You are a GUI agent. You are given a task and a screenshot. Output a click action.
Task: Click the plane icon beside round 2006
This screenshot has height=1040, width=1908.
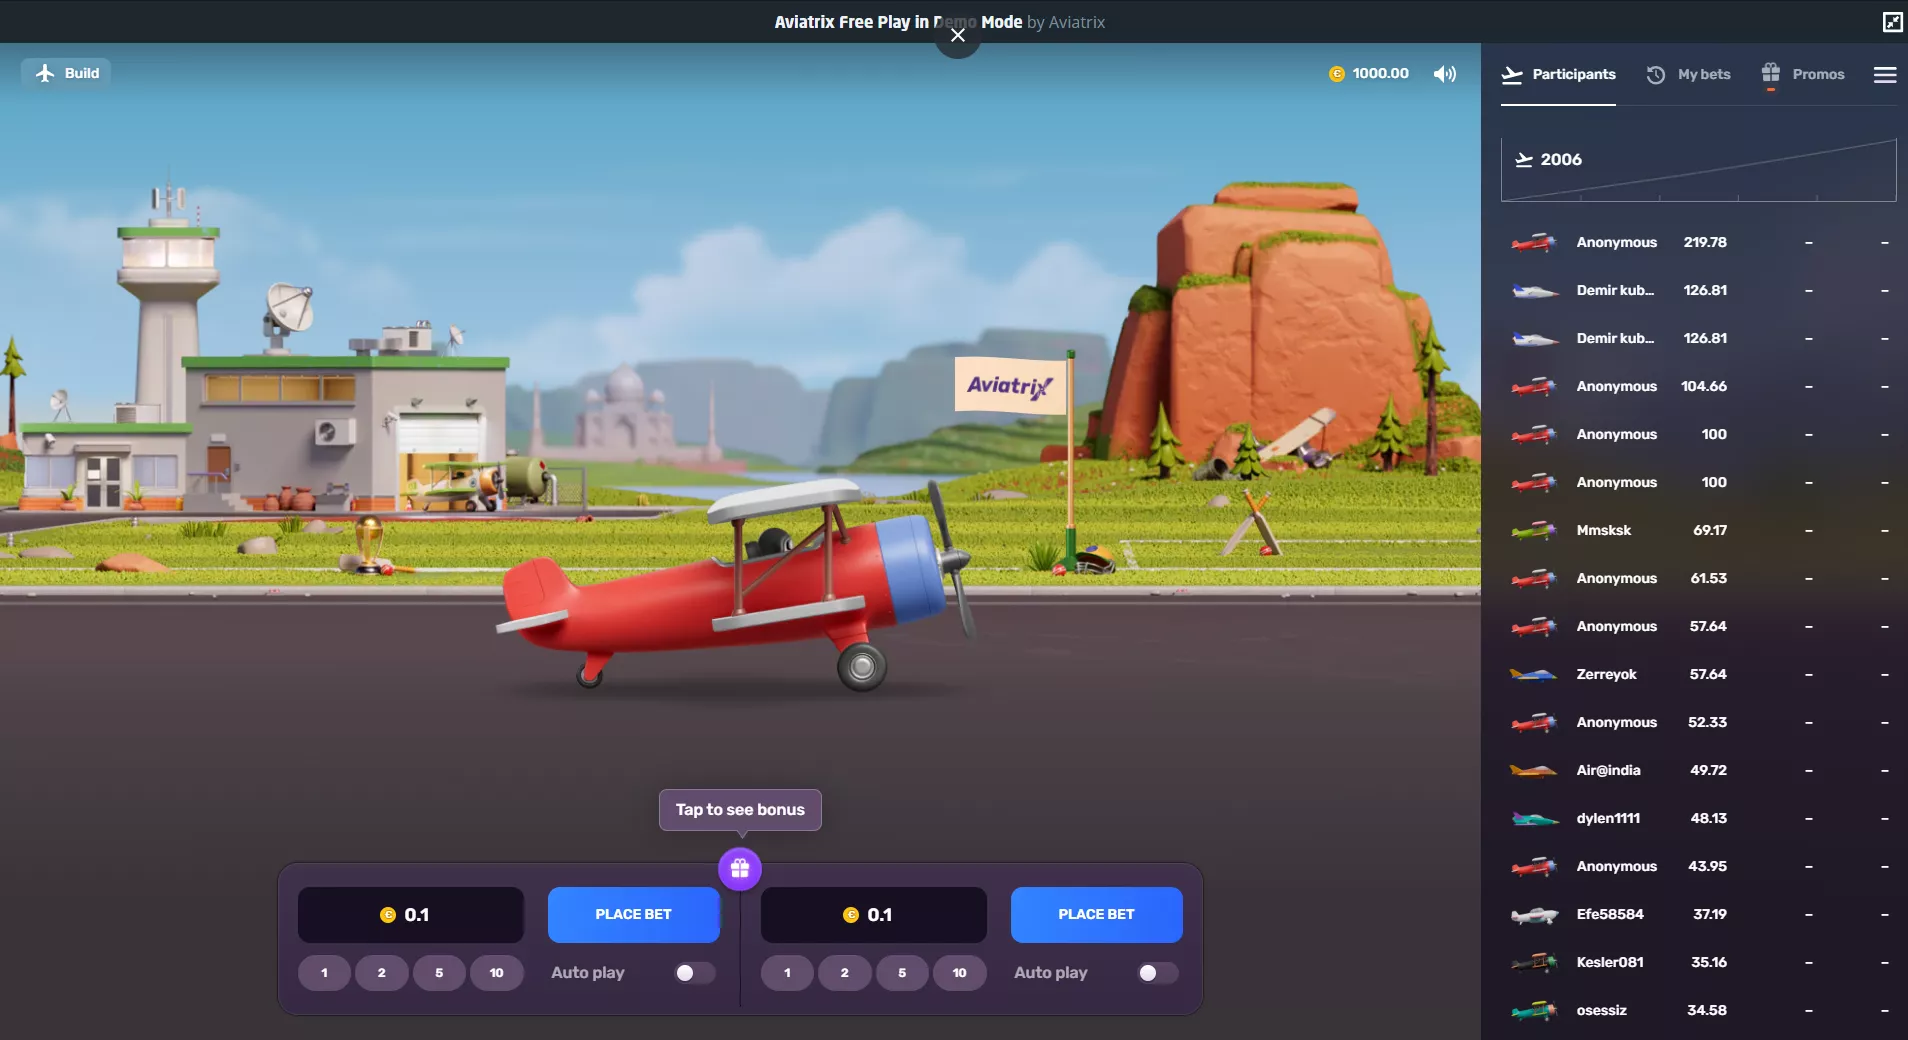[1522, 158]
